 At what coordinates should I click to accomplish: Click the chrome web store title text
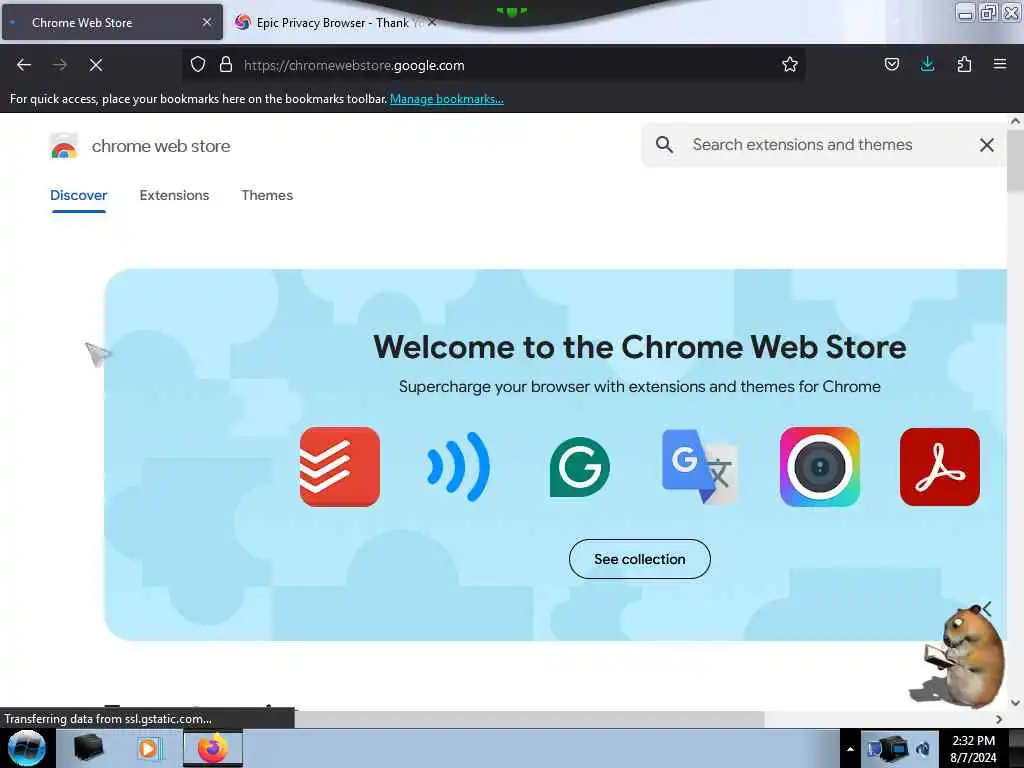(x=161, y=146)
